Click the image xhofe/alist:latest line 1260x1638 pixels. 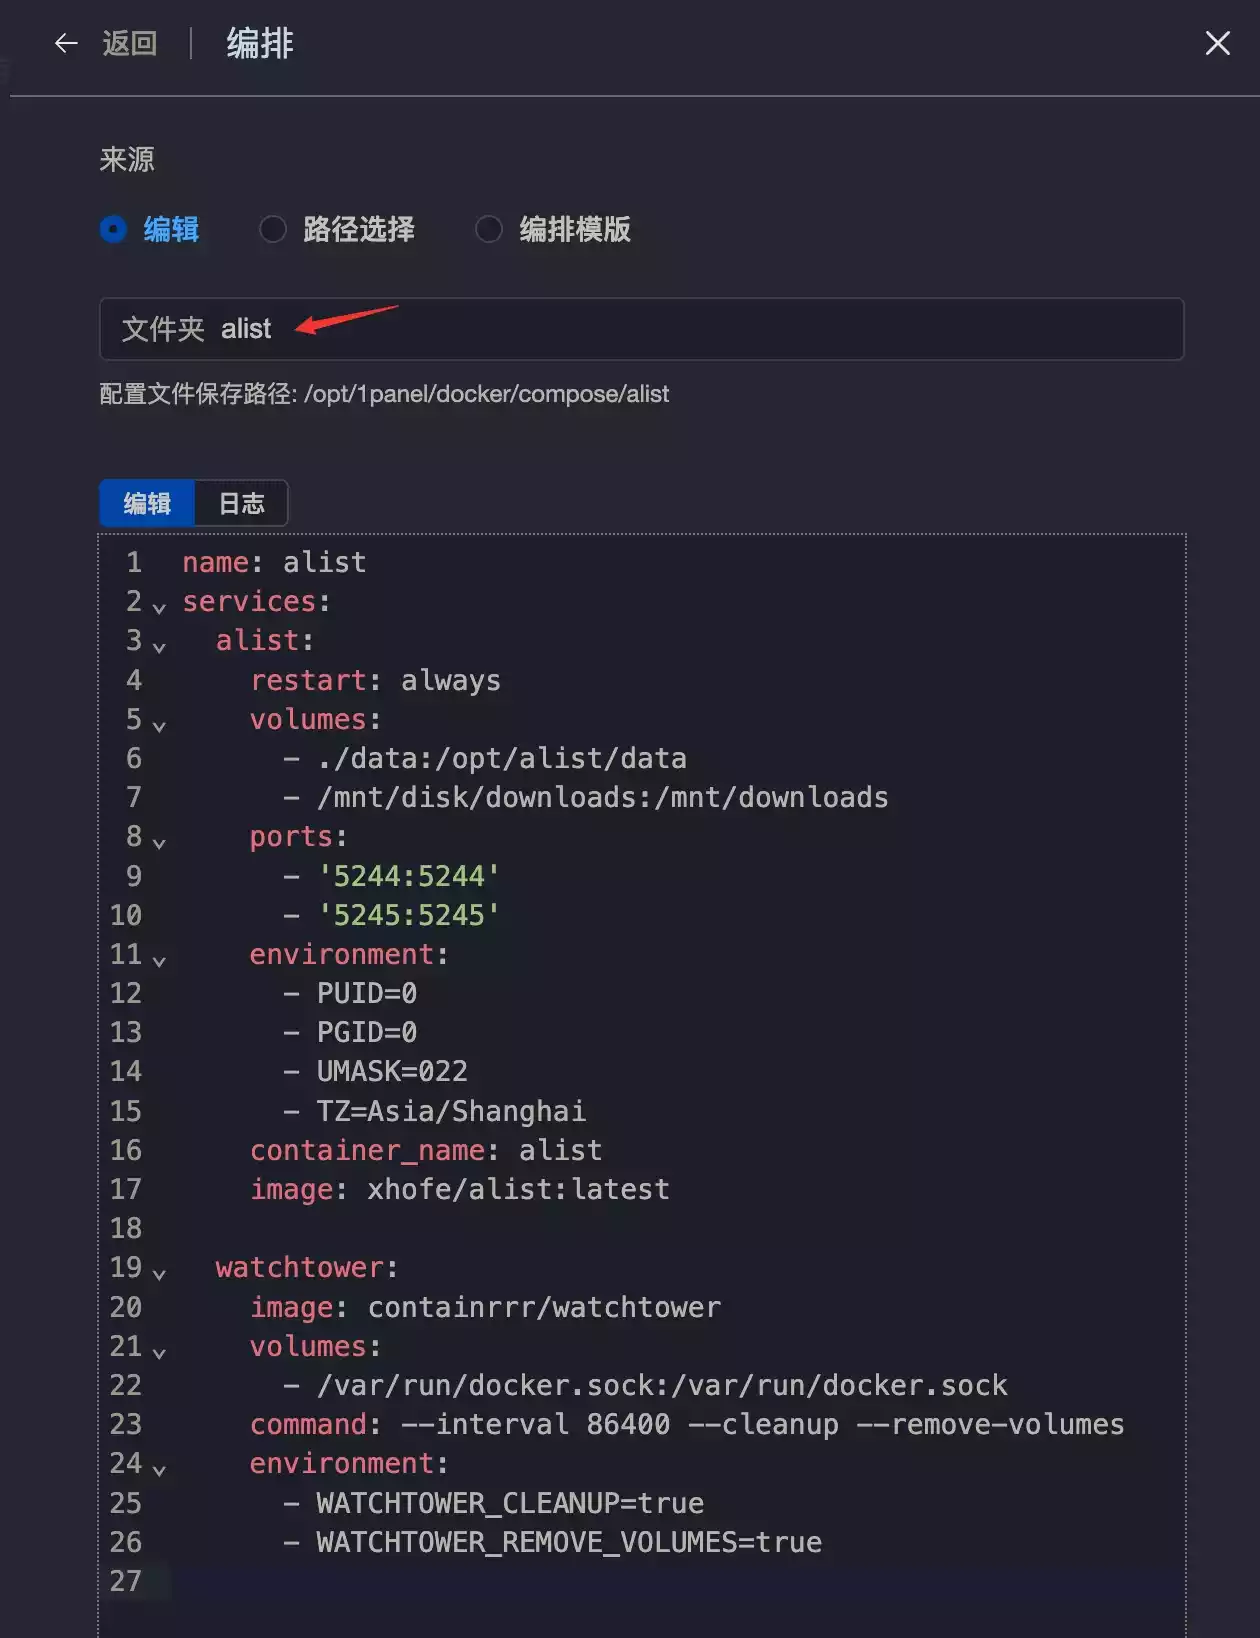[x=460, y=1189]
